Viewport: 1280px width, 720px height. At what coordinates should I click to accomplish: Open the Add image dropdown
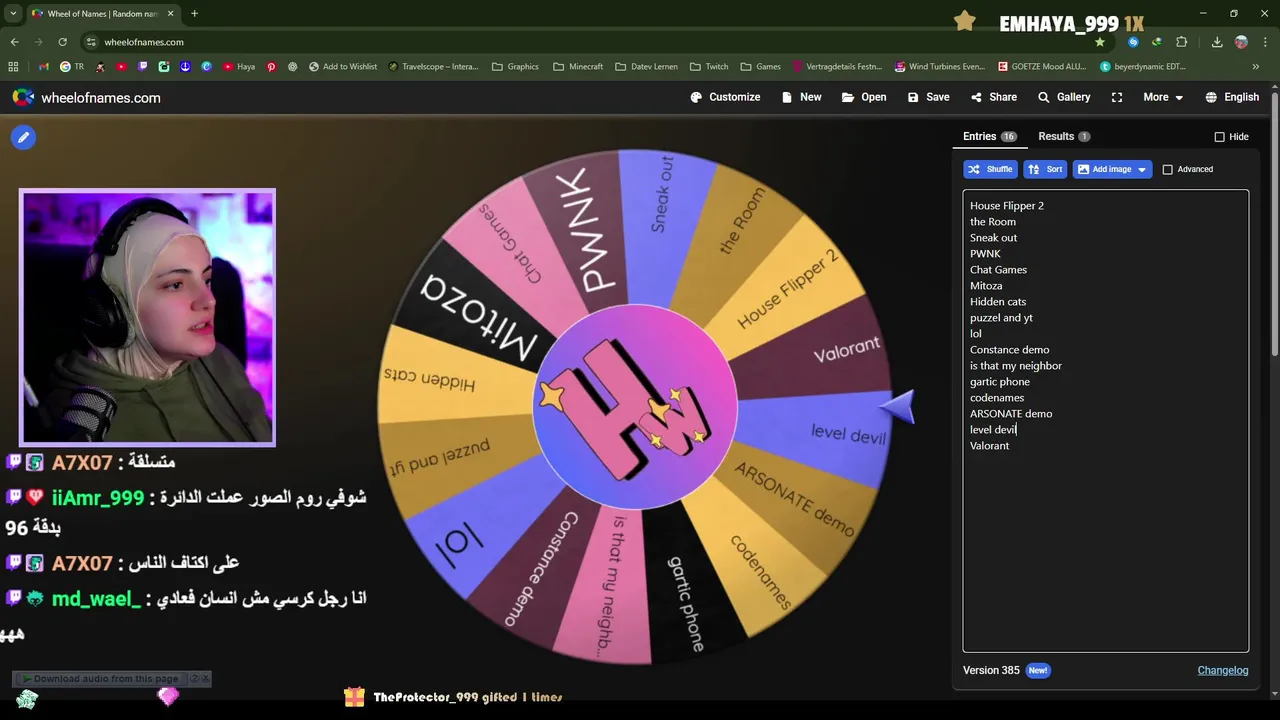click(x=1112, y=169)
